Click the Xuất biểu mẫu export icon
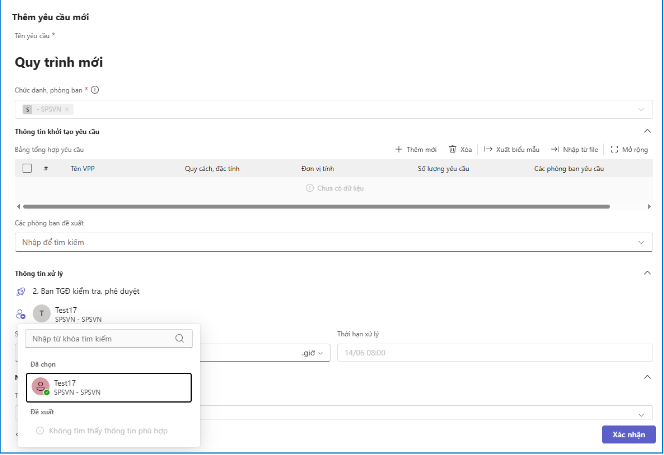This screenshot has height=455, width=664. (488, 149)
